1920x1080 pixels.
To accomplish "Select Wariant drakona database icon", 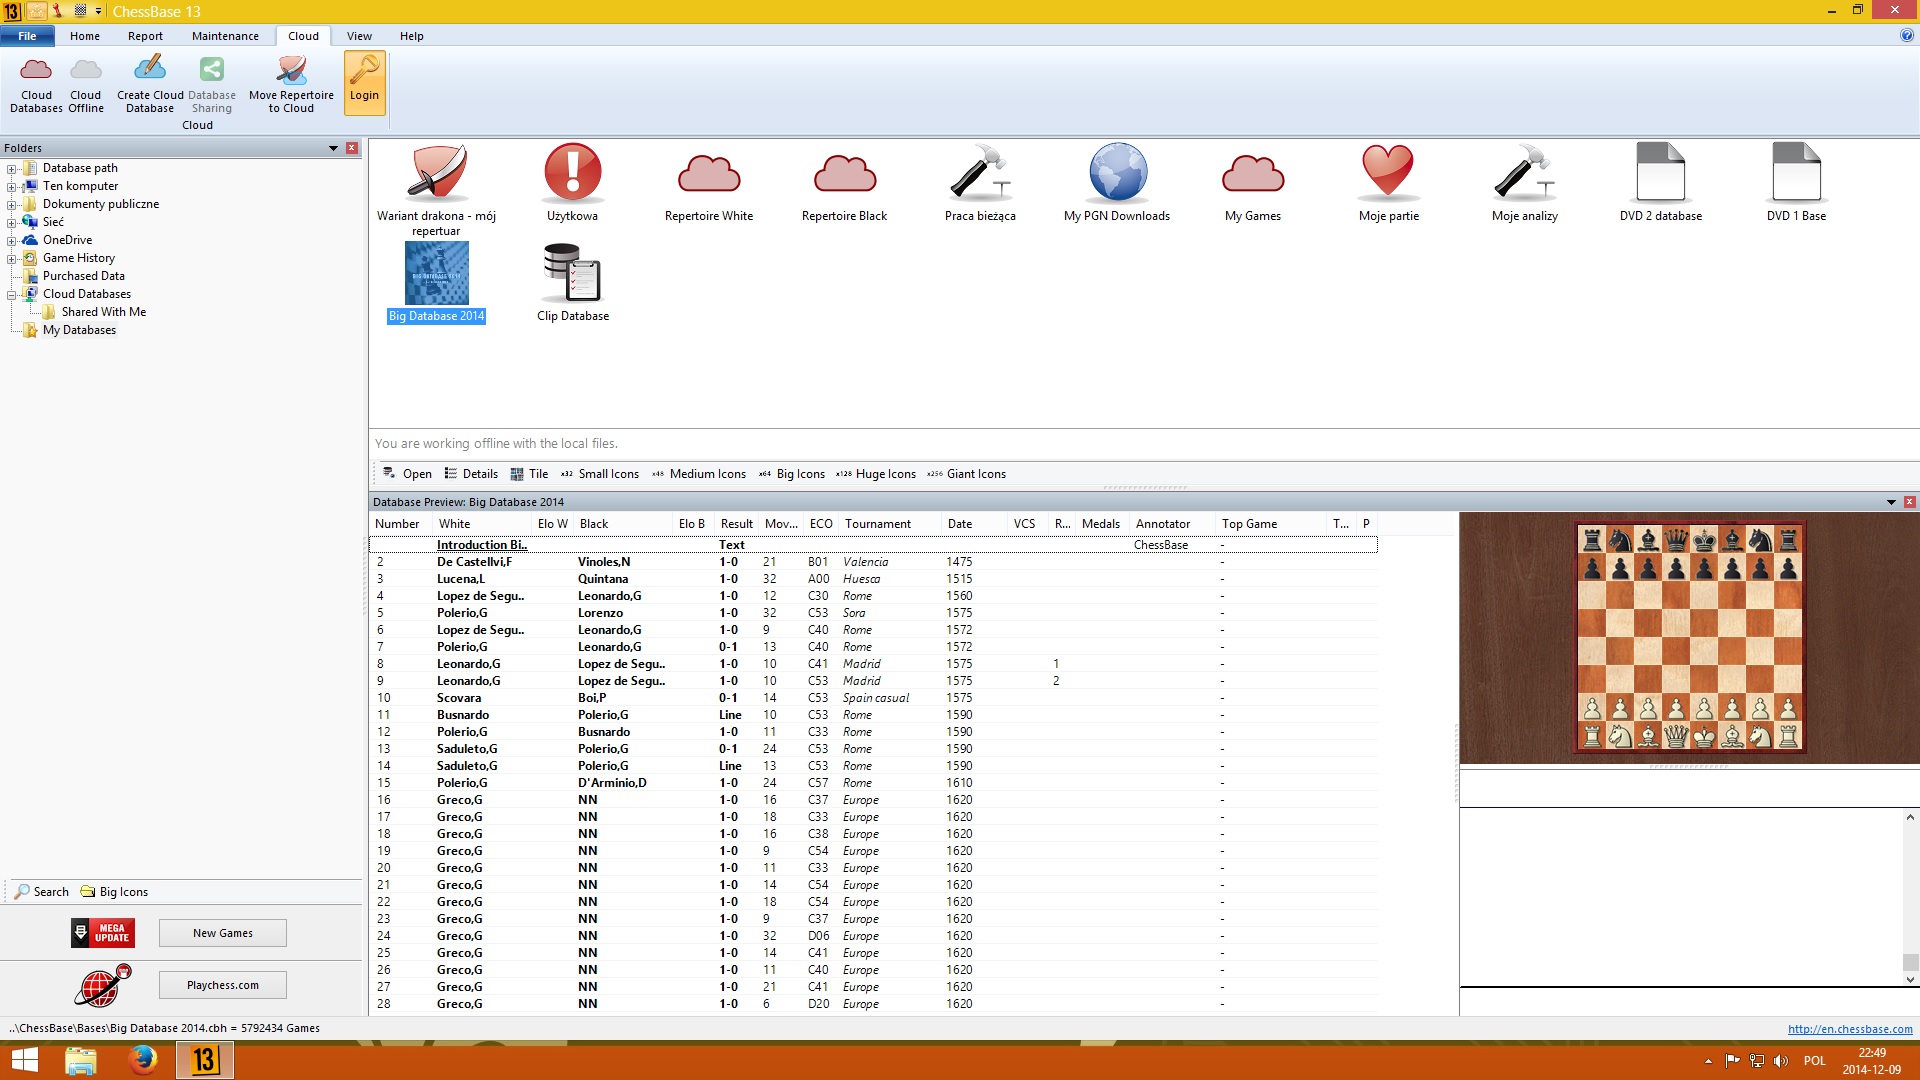I will click(437, 174).
